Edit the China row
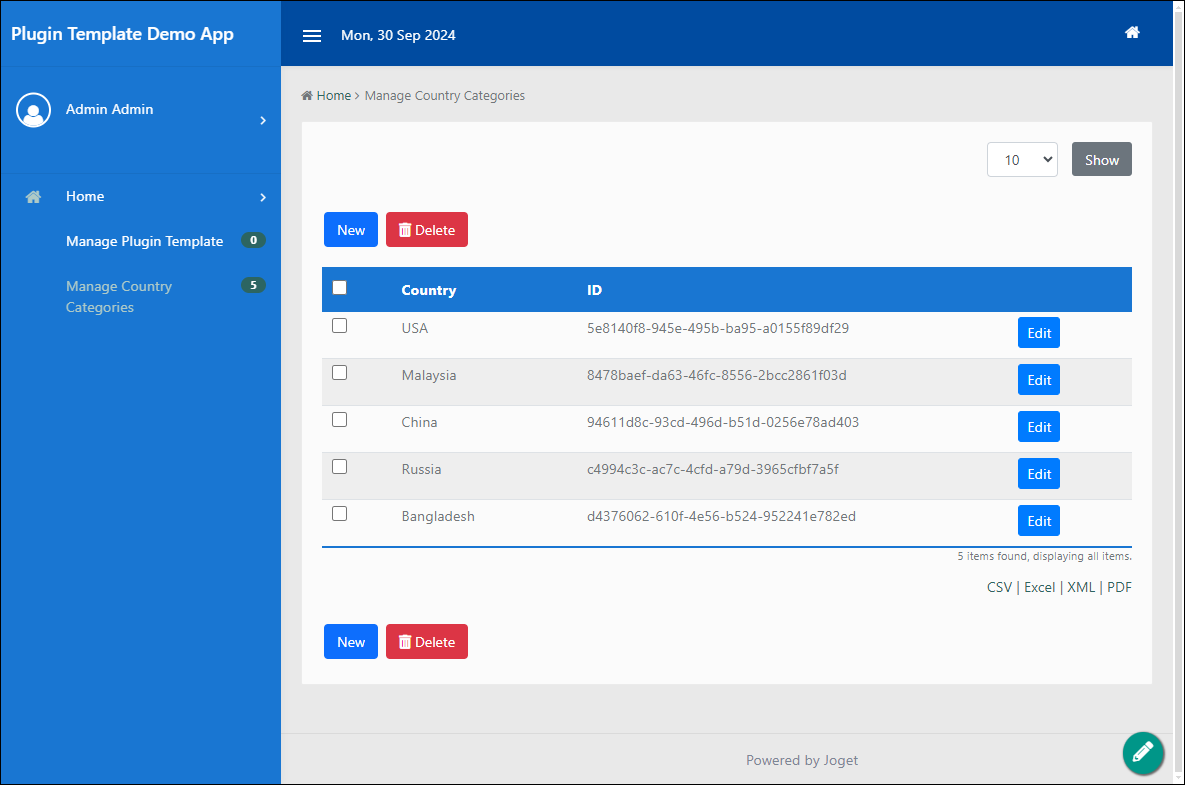This screenshot has height=785, width=1185. point(1038,427)
